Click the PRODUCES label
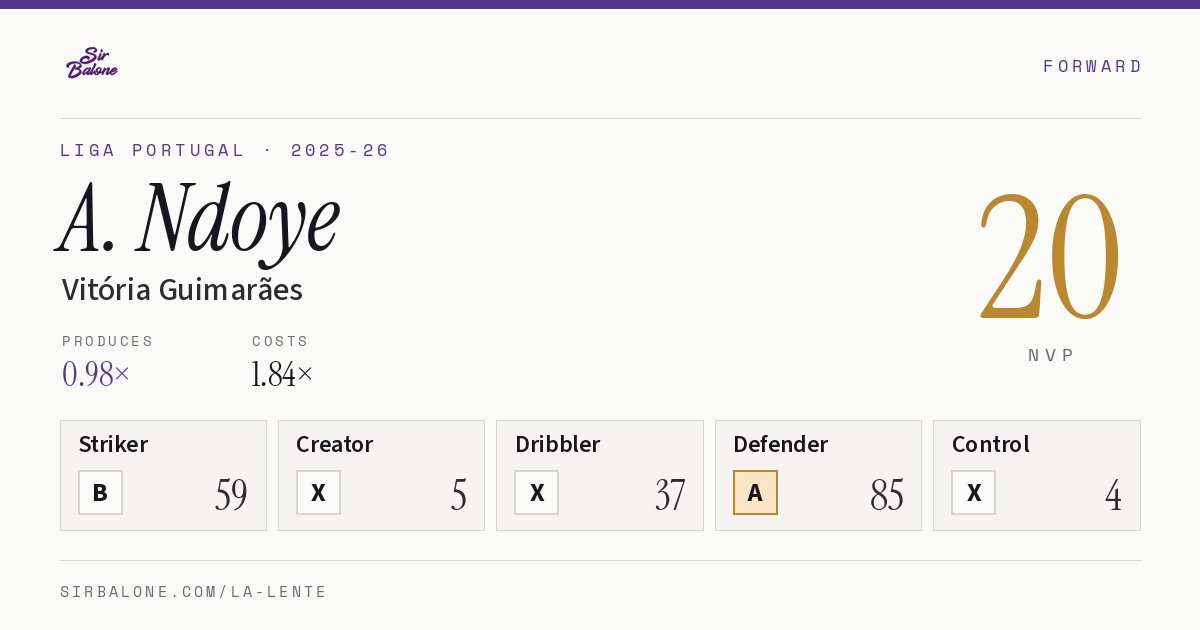The height and width of the screenshot is (630, 1200). 108,341
